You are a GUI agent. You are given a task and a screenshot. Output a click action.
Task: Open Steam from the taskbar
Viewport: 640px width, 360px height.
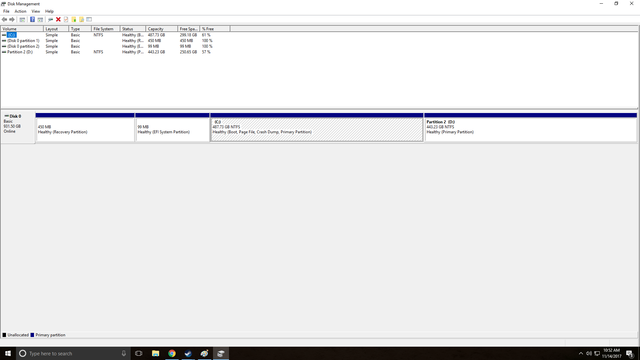[188, 353]
